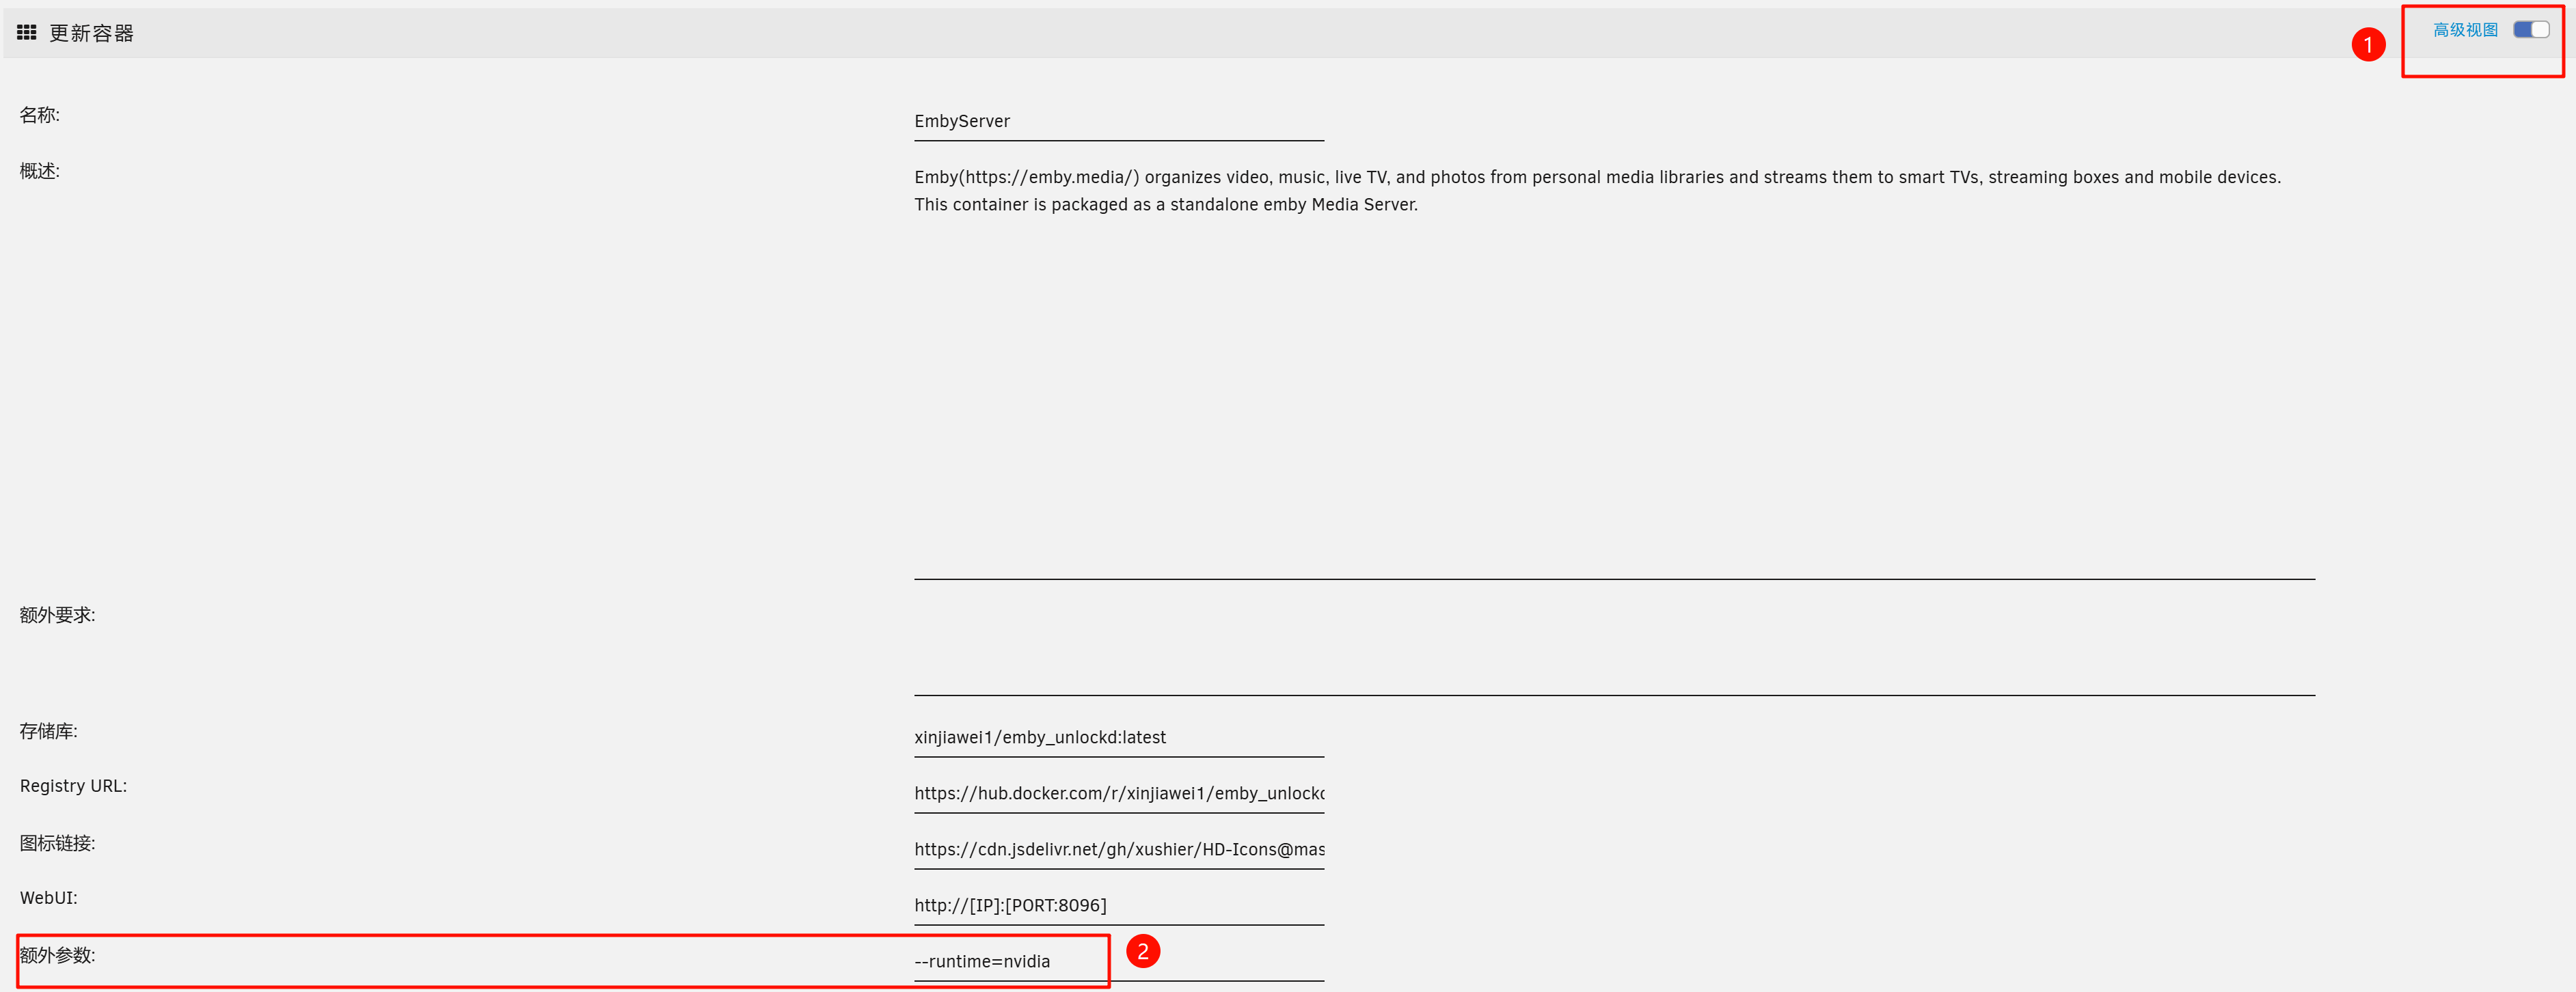Click the Registry URL: label
The image size is (2576, 992).
[73, 786]
